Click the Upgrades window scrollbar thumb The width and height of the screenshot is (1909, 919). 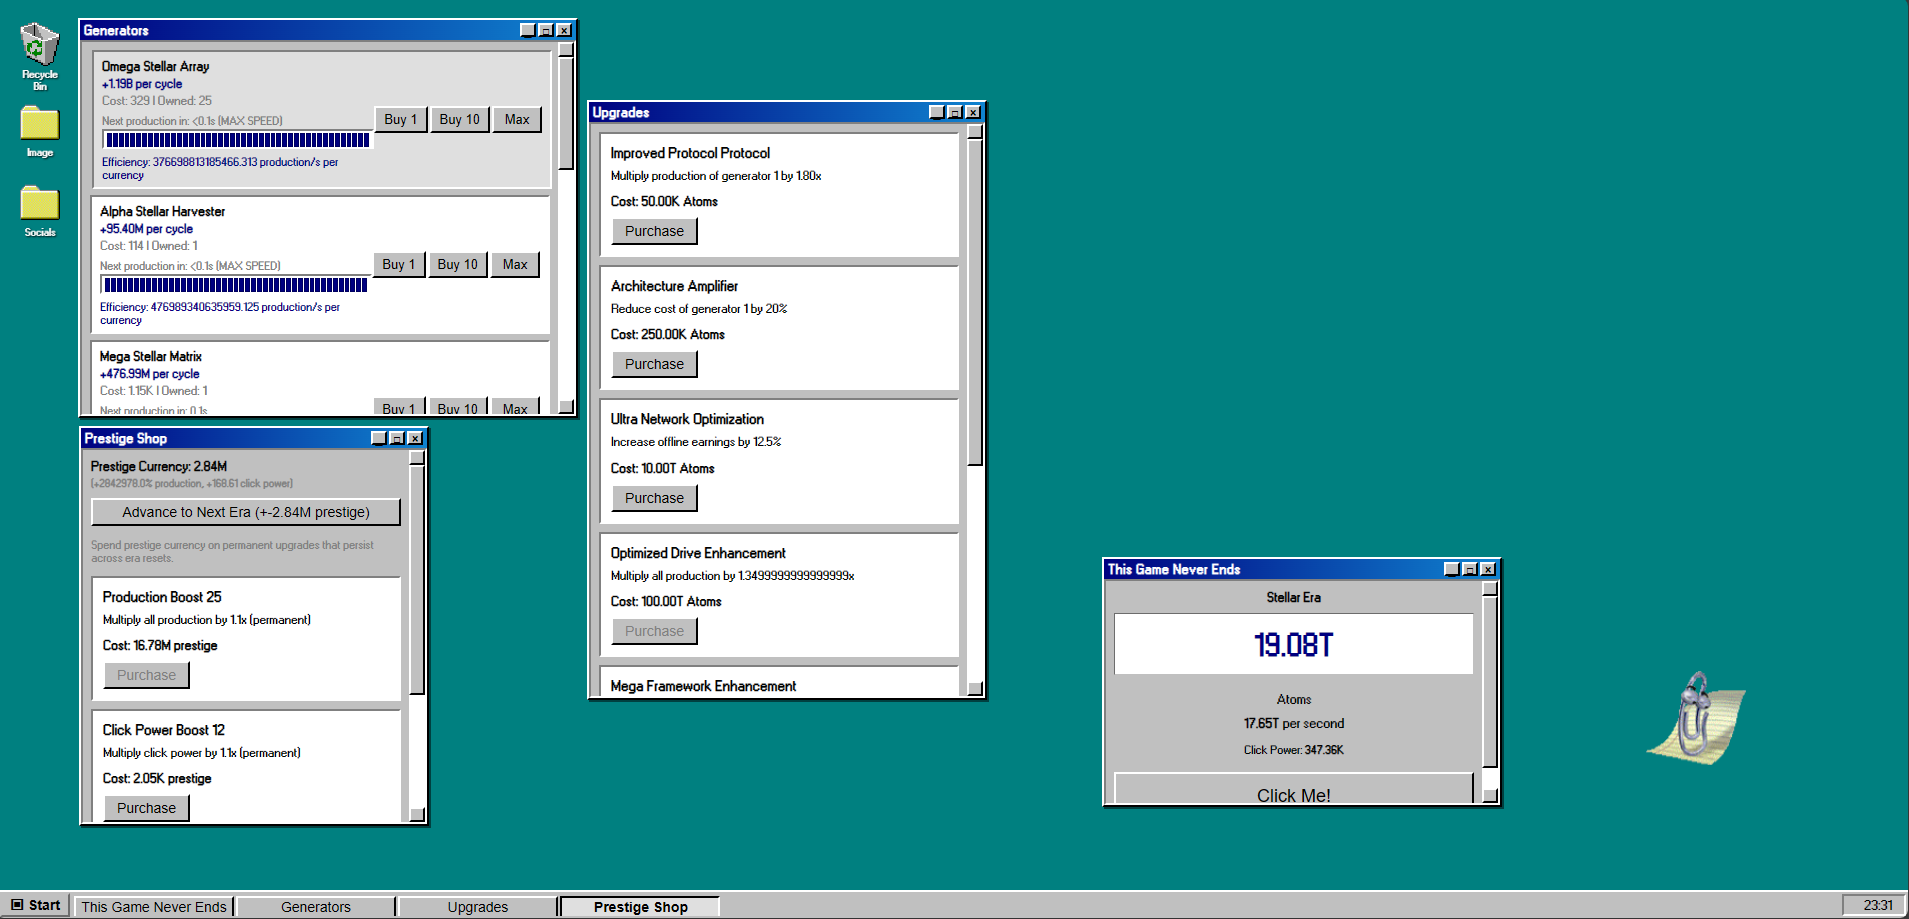(x=975, y=303)
